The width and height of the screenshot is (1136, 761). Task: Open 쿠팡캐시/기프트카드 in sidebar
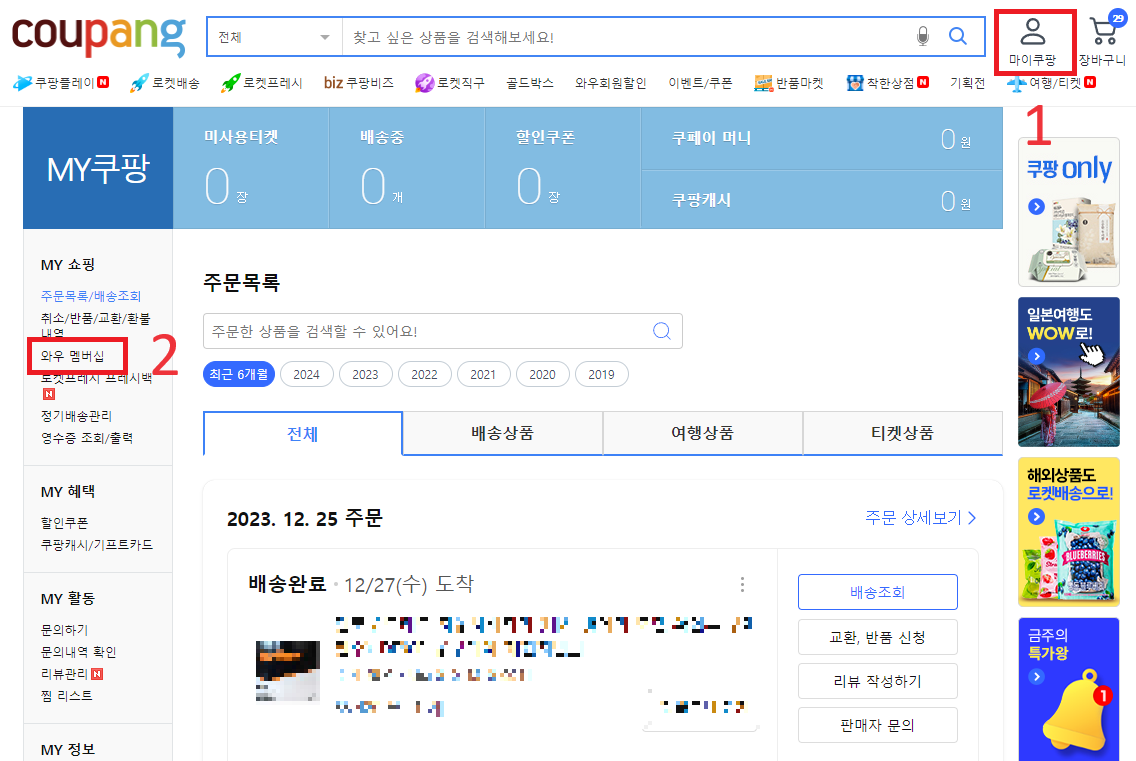[x=96, y=544]
